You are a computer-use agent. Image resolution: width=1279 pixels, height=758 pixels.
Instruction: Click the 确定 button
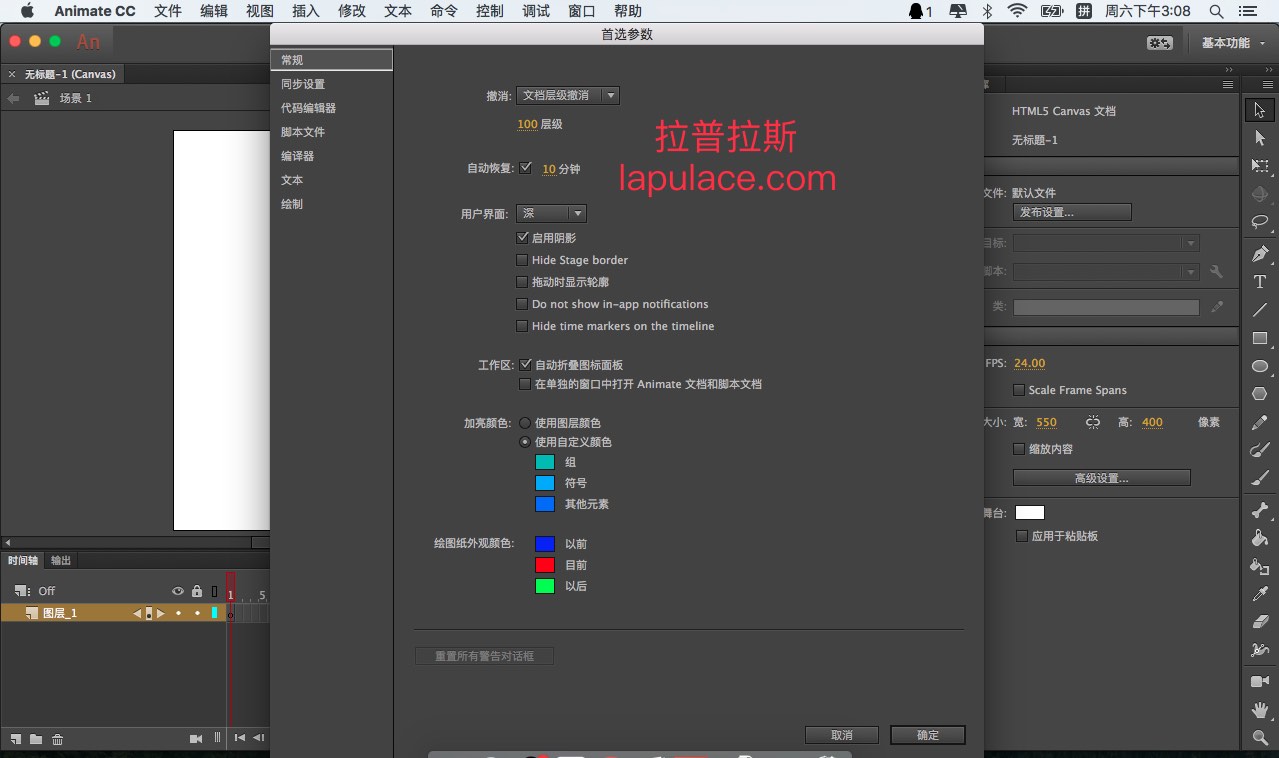tap(927, 735)
